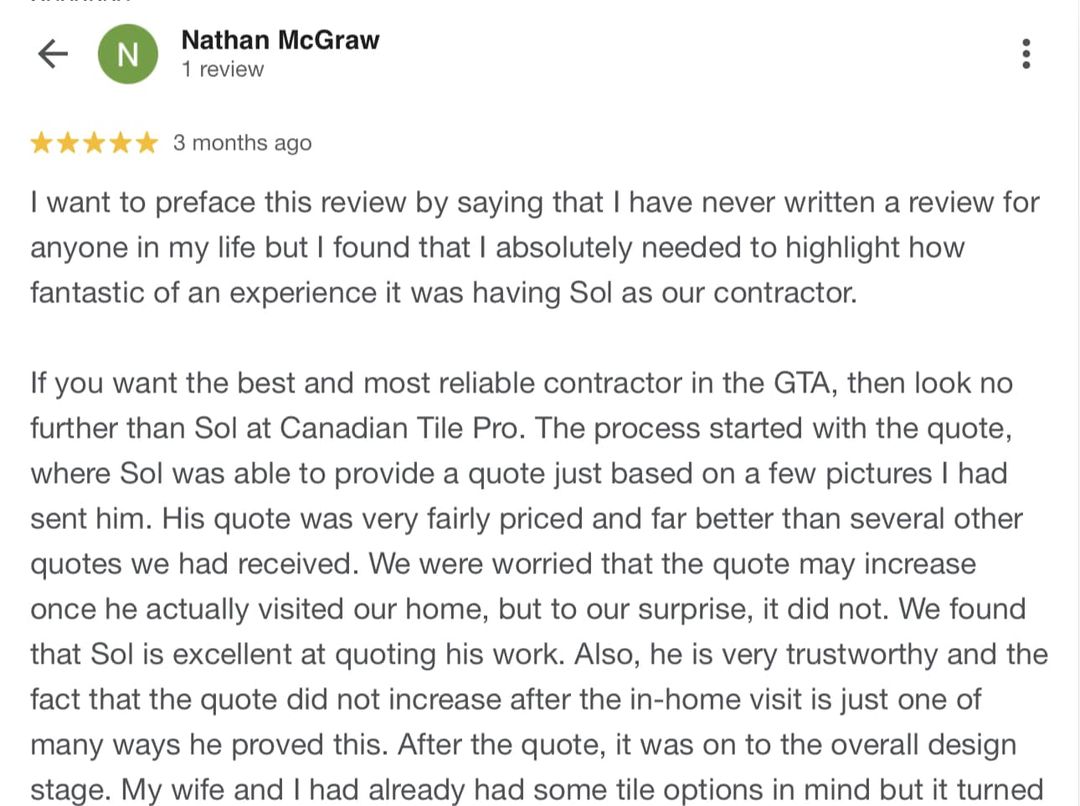Click the fifth gold rating star
The image size is (1080, 806).
point(146,143)
